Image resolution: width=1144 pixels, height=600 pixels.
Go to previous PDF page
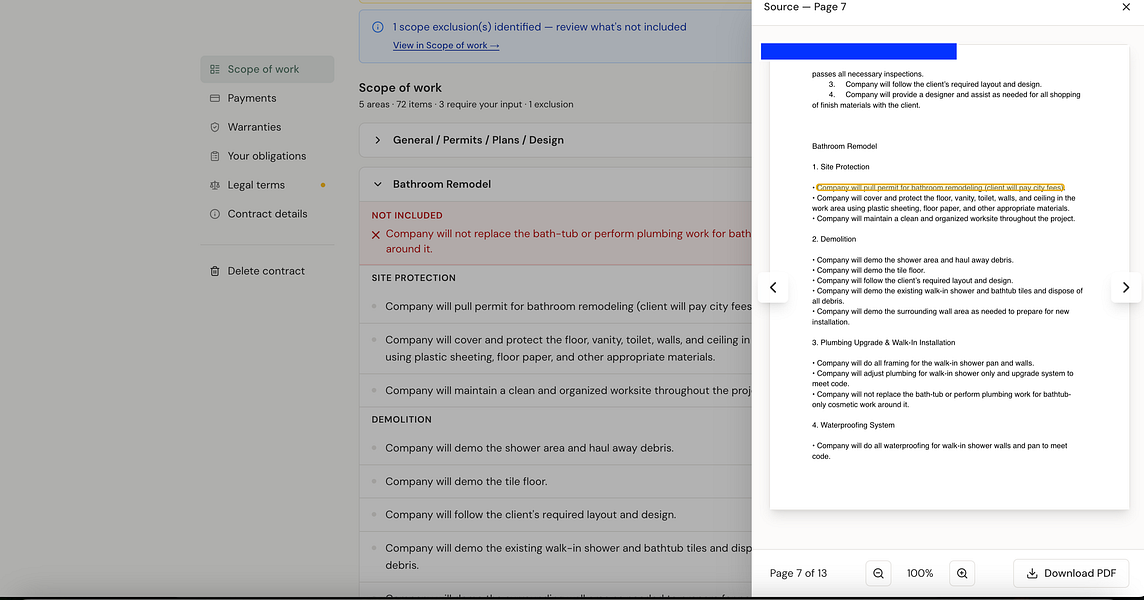[773, 288]
